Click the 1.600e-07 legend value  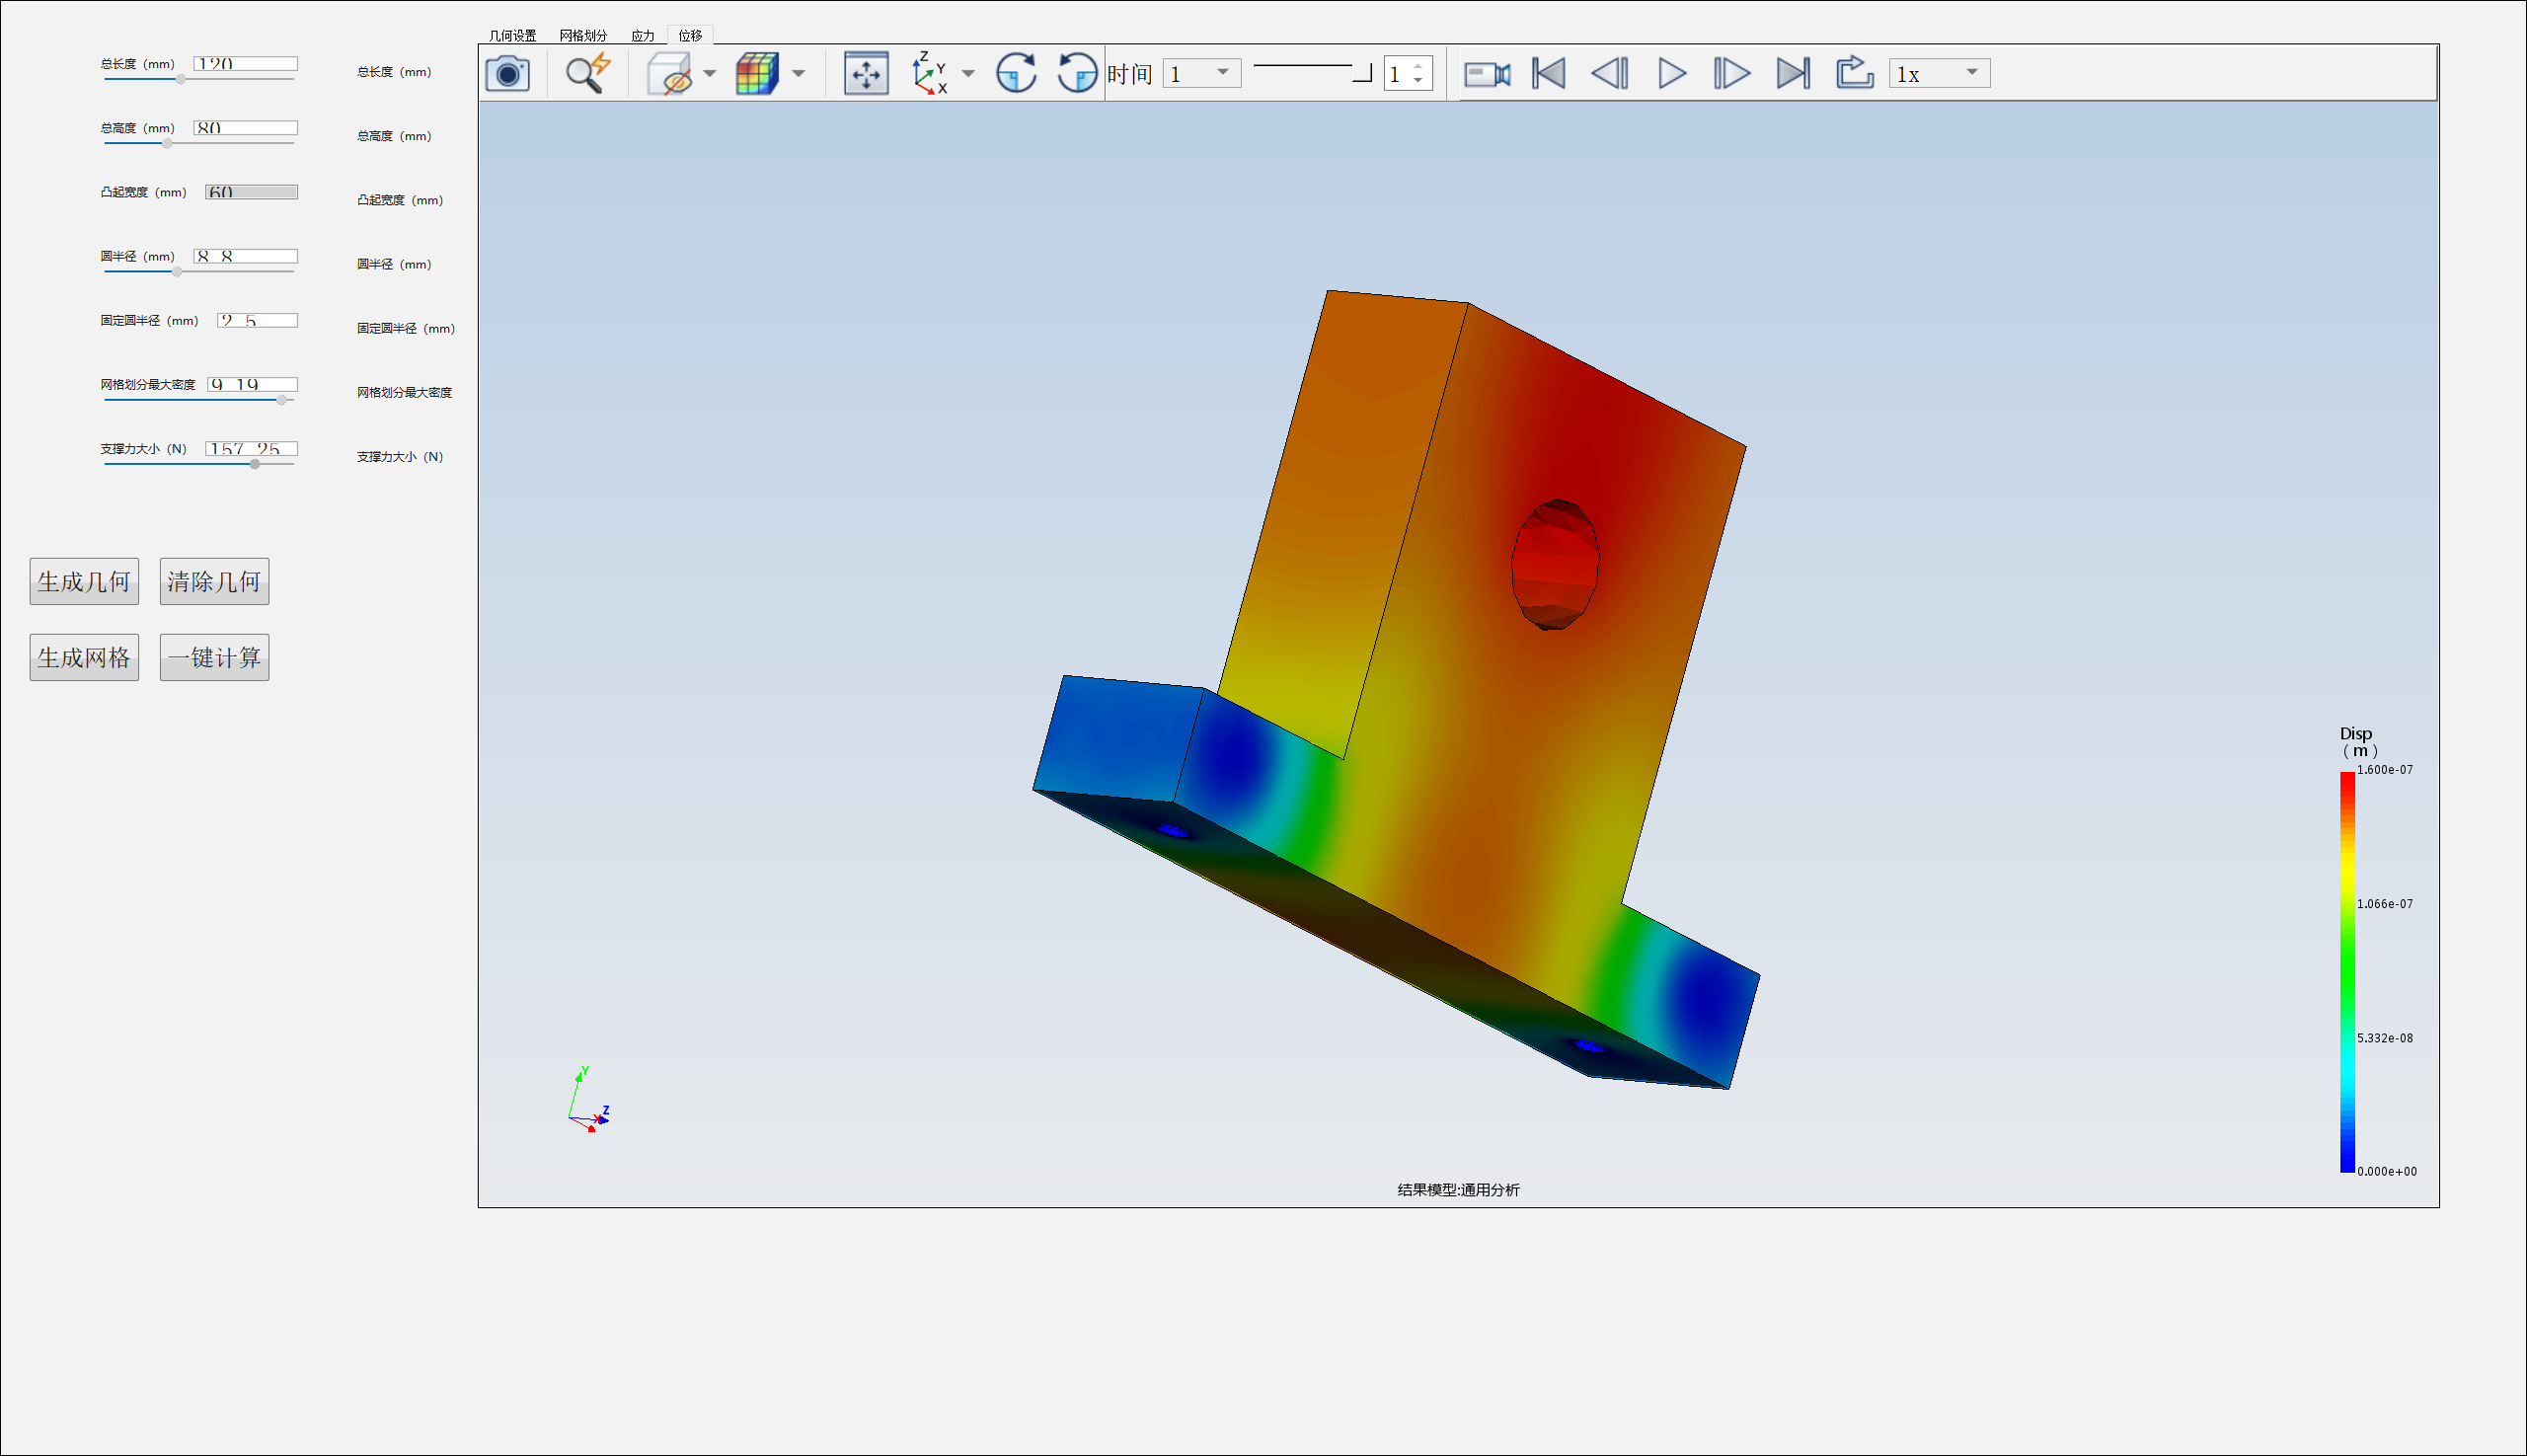(x=2385, y=770)
